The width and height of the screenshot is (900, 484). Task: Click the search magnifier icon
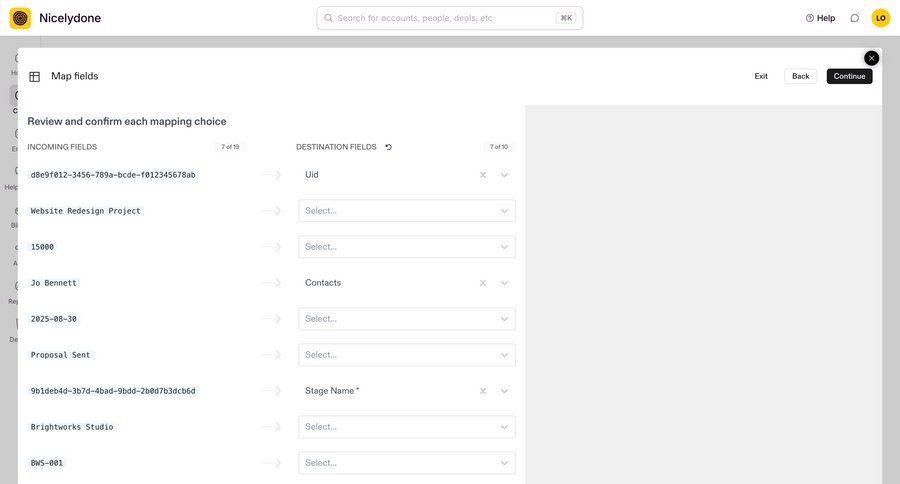(328, 18)
